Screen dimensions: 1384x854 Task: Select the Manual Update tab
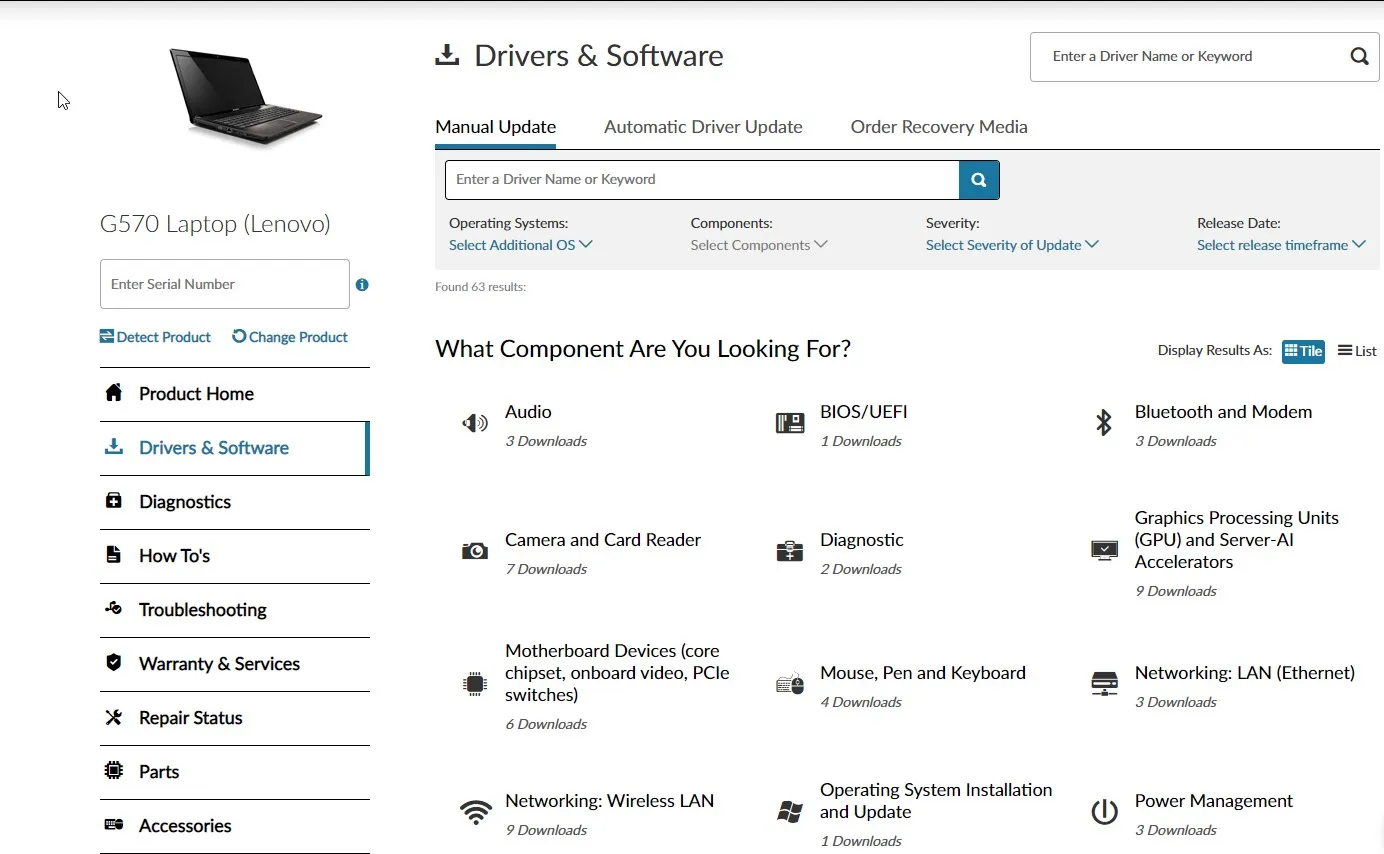pyautogui.click(x=495, y=127)
